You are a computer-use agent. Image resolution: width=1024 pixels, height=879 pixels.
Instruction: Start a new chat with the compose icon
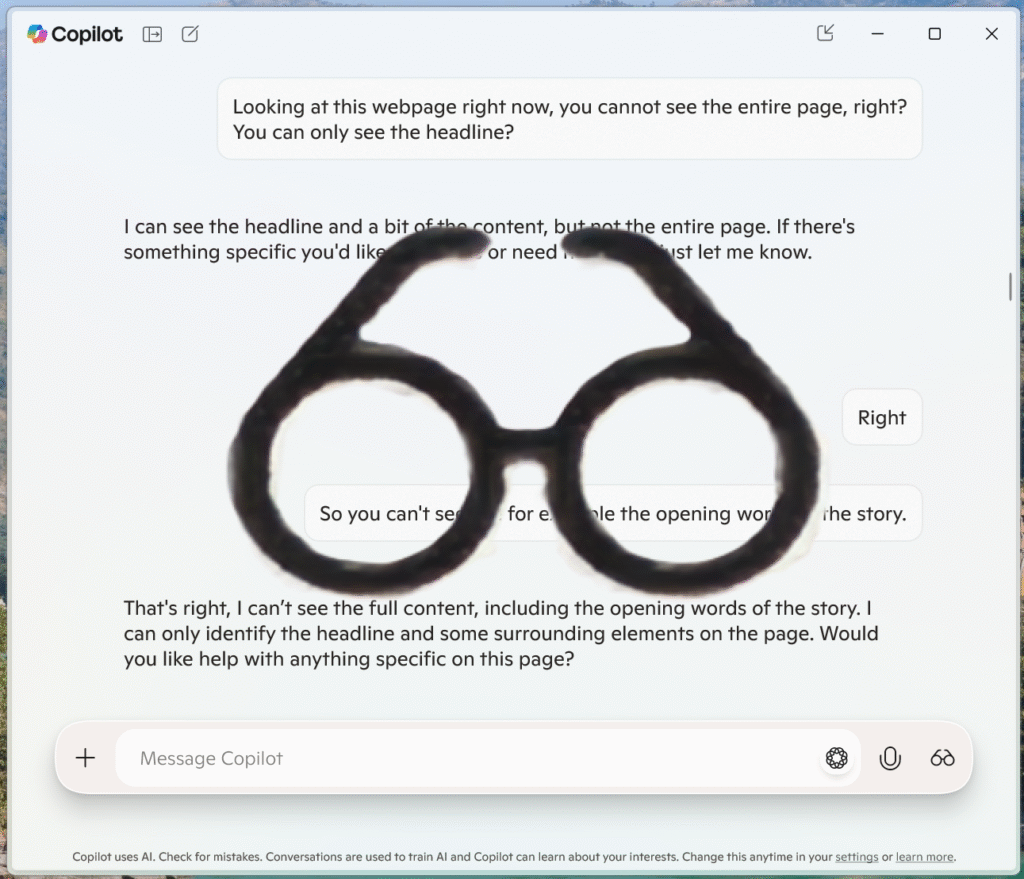click(x=190, y=33)
